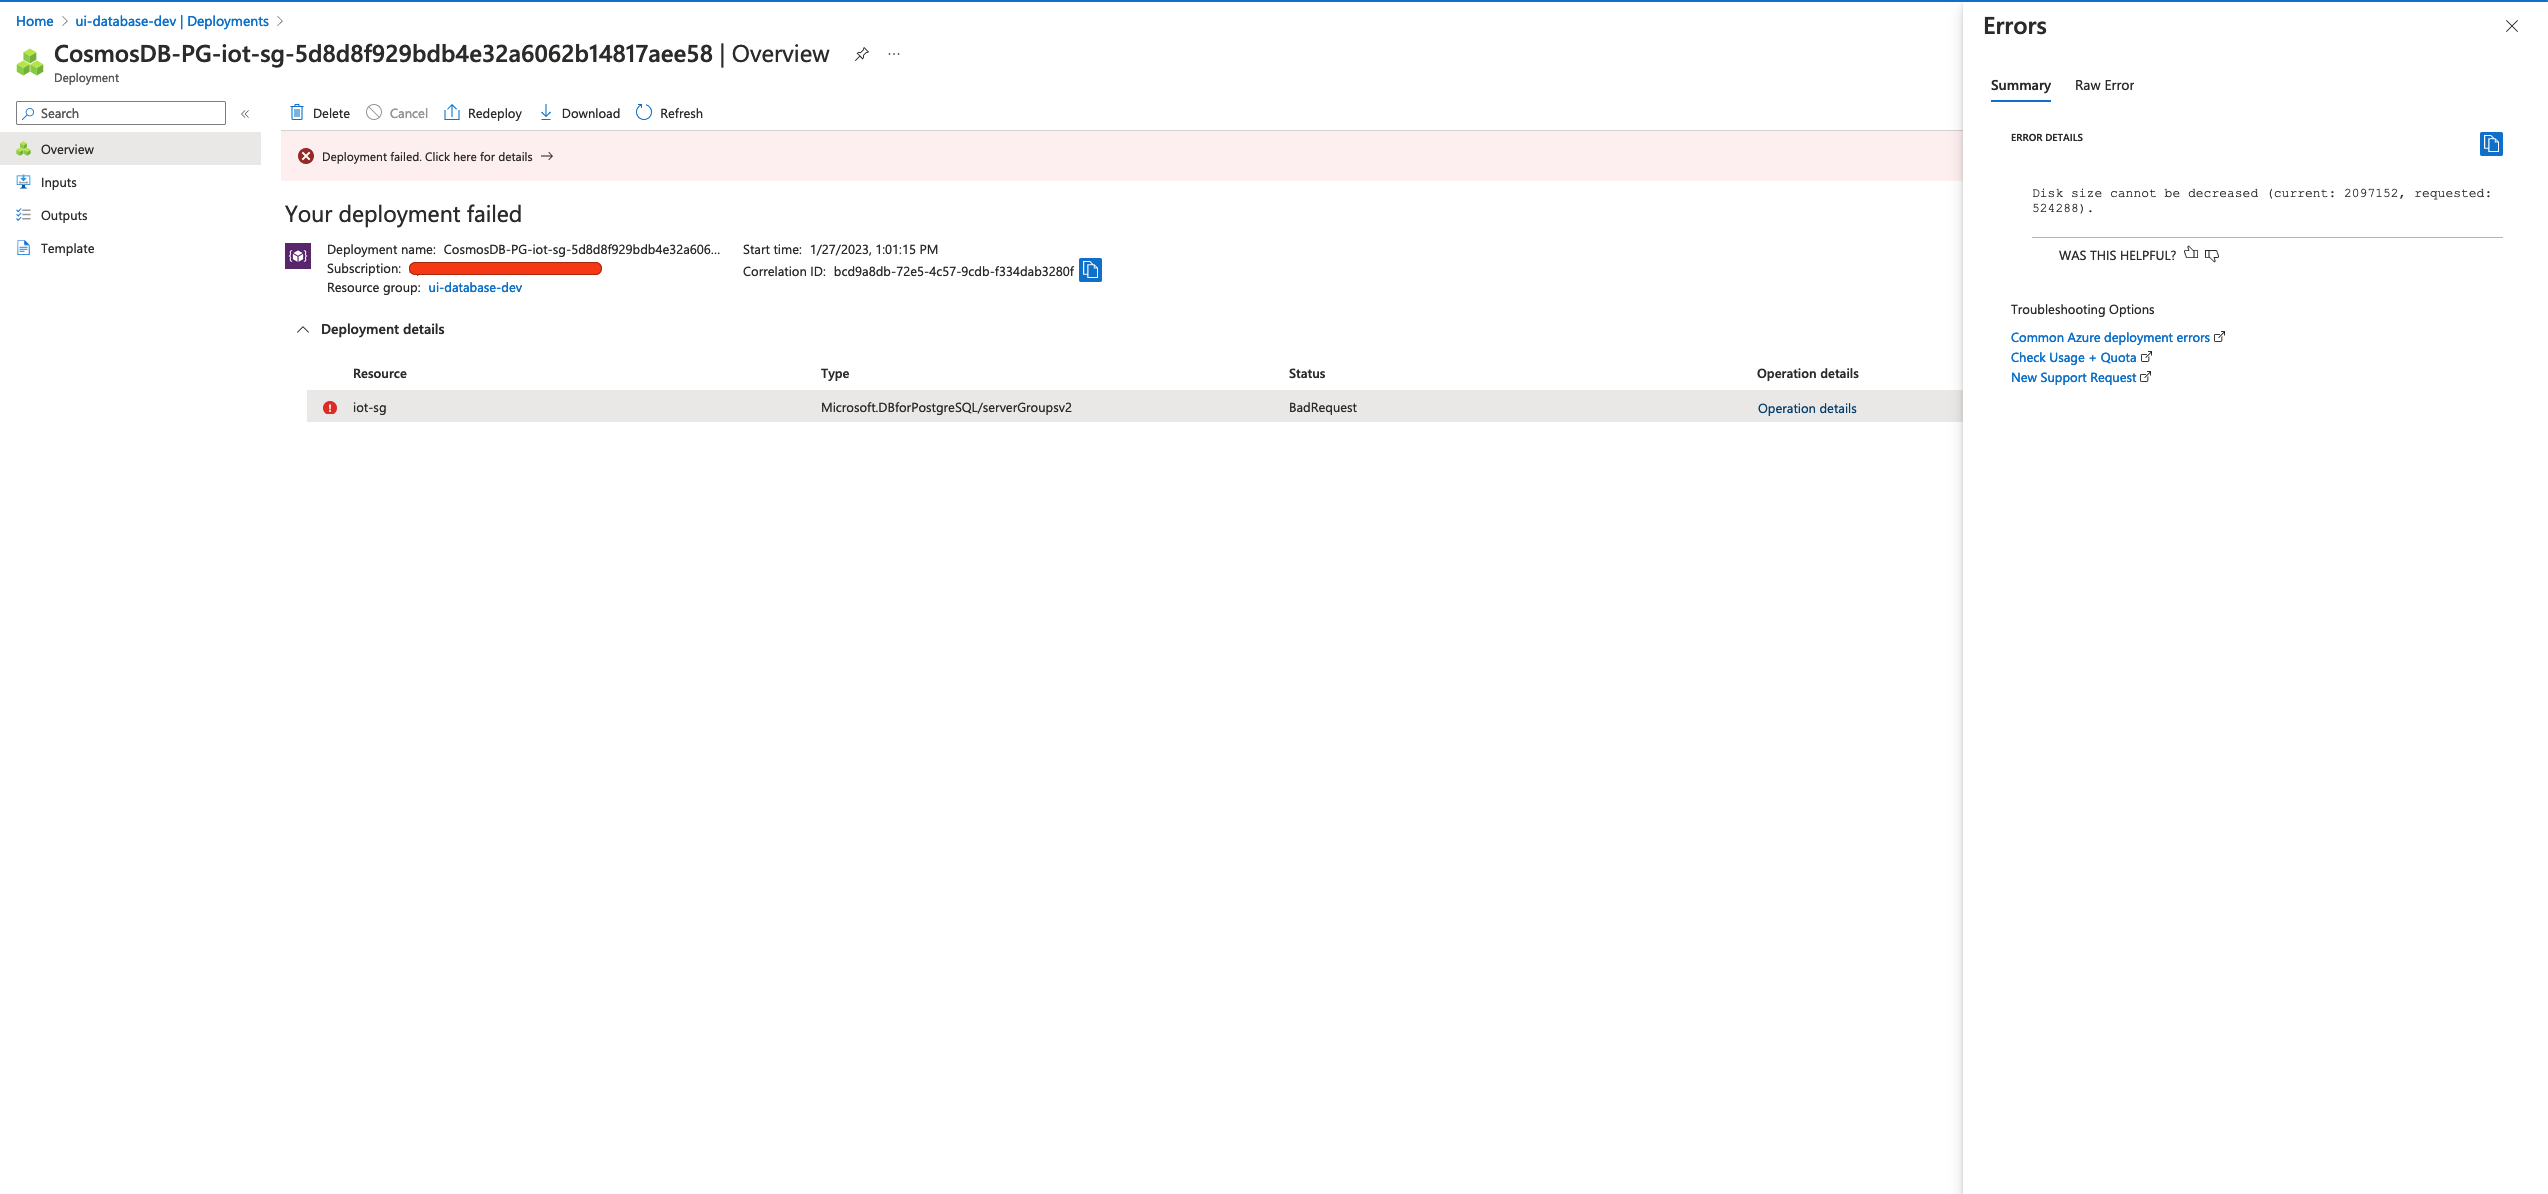Switch to the Raw Error tab
Image resolution: width=2548 pixels, height=1194 pixels.
pyautogui.click(x=2103, y=85)
